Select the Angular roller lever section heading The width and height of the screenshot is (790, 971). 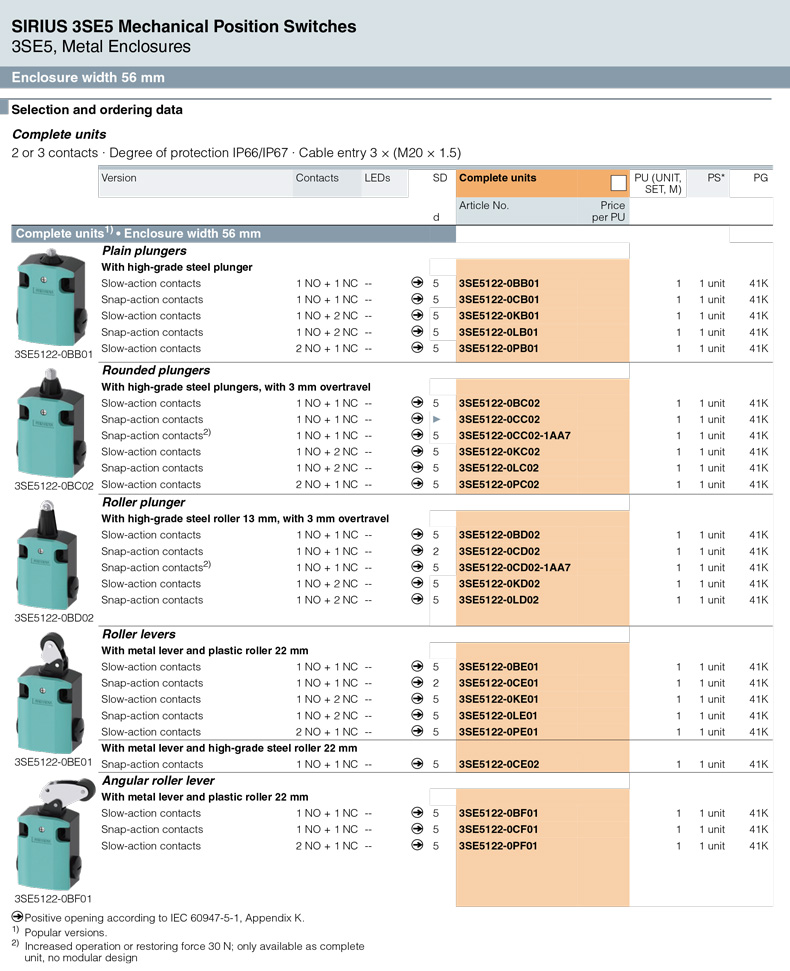coord(158,780)
